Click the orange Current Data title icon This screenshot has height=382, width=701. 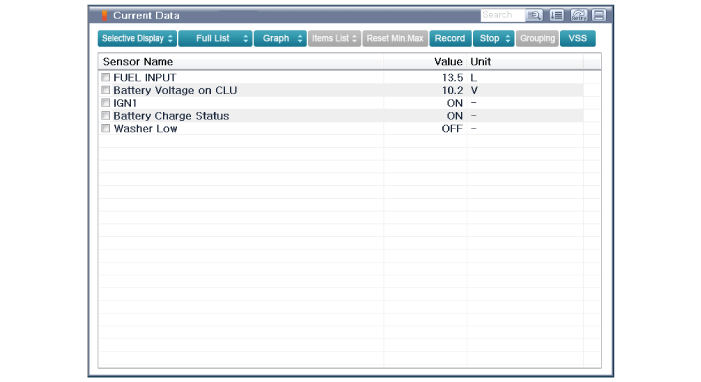pos(104,16)
